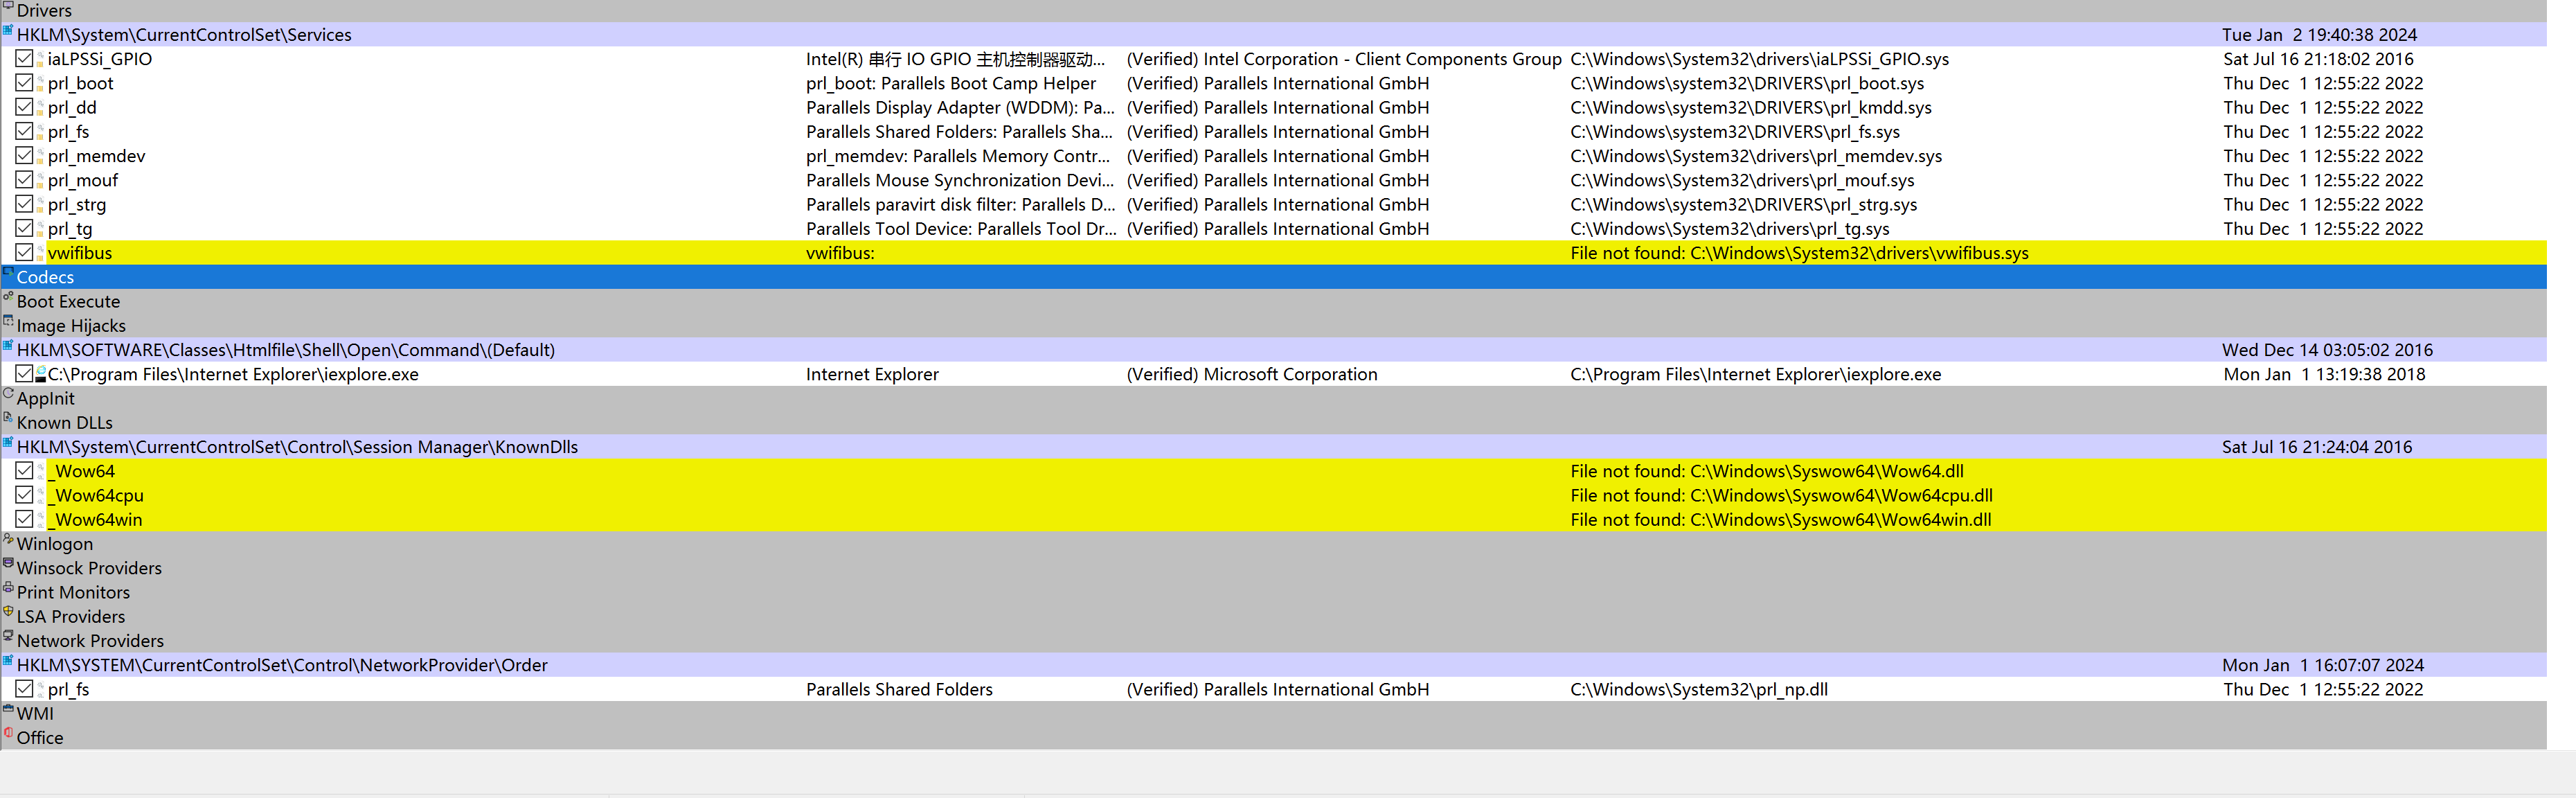Click the Office category icon

coord(8,733)
